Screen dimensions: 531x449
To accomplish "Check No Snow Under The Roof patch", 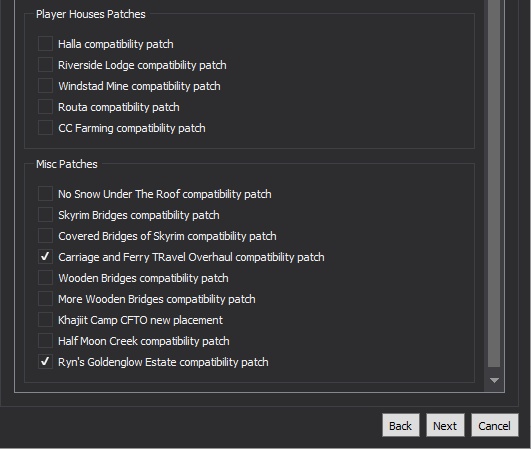I will [x=45, y=194].
